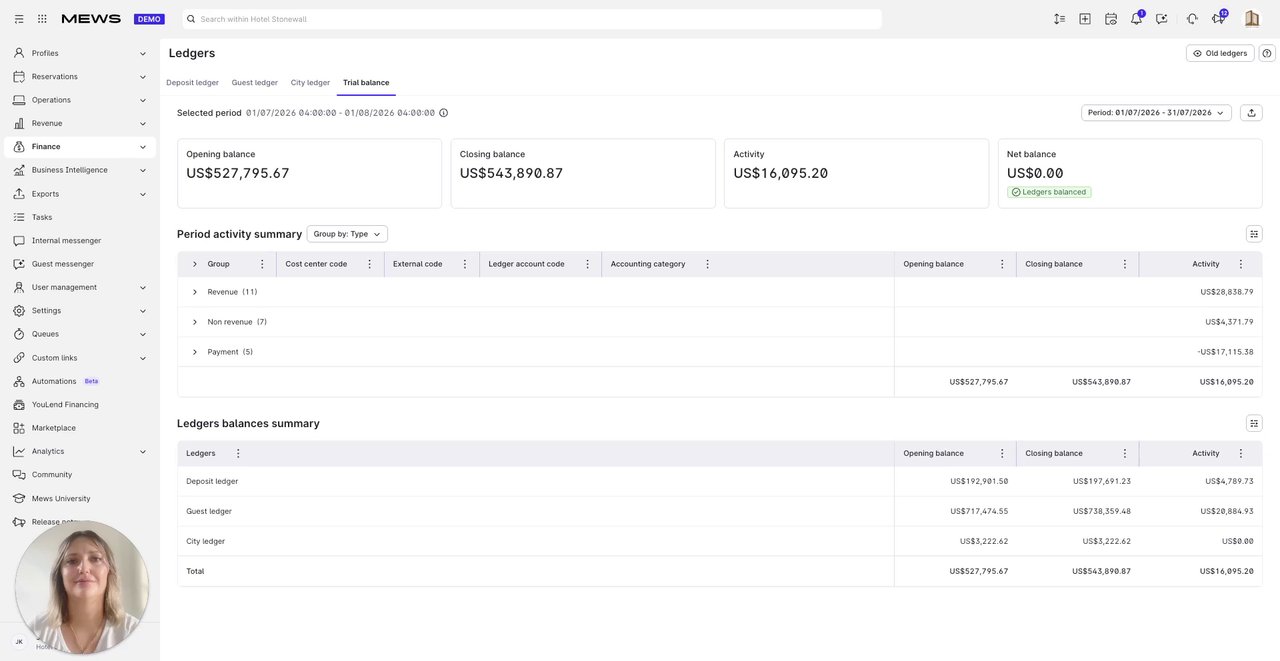Open Activity column options in ledgers table

click(x=1241, y=453)
